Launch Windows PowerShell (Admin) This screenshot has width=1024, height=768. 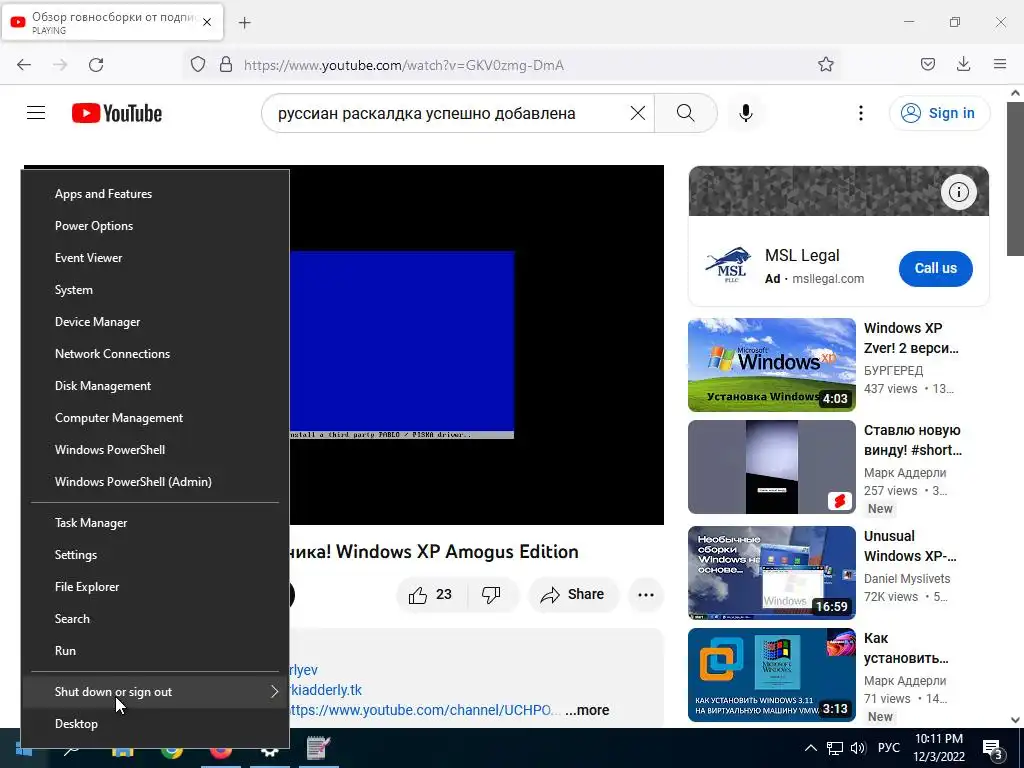point(155,482)
